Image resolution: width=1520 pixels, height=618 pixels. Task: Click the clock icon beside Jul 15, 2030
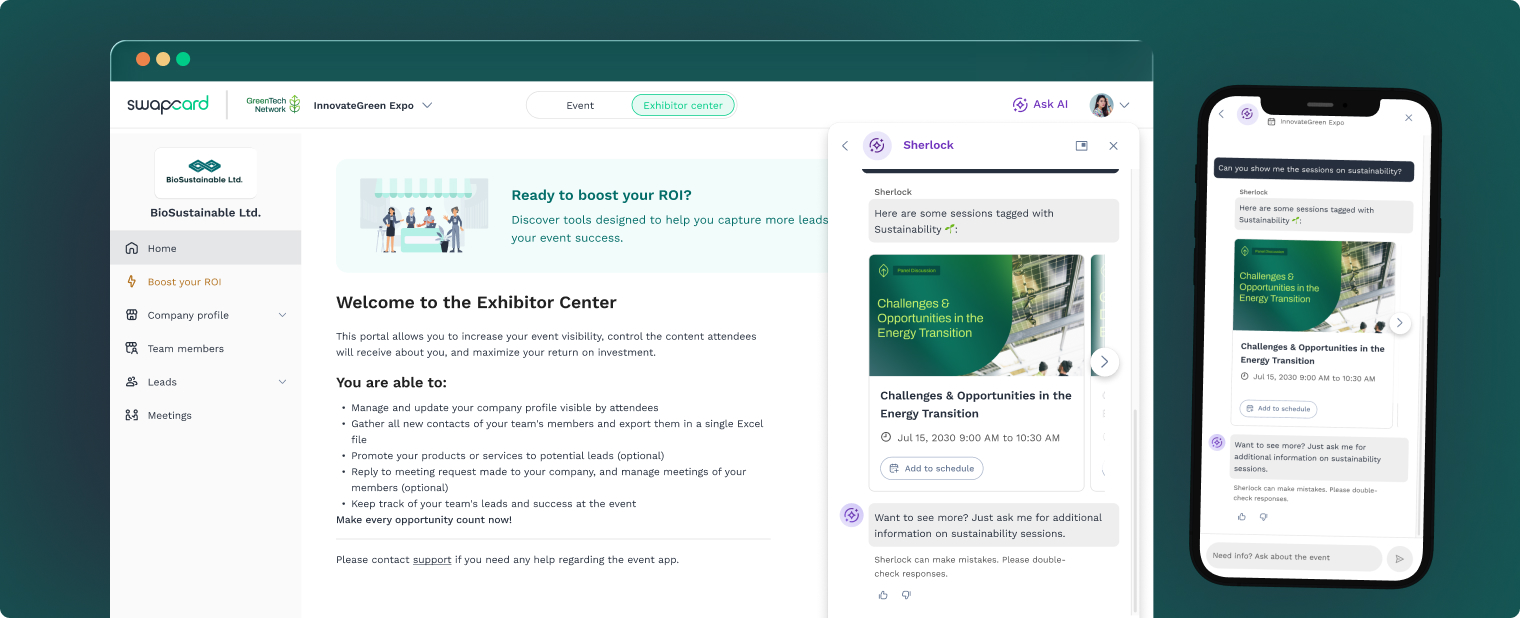(886, 438)
